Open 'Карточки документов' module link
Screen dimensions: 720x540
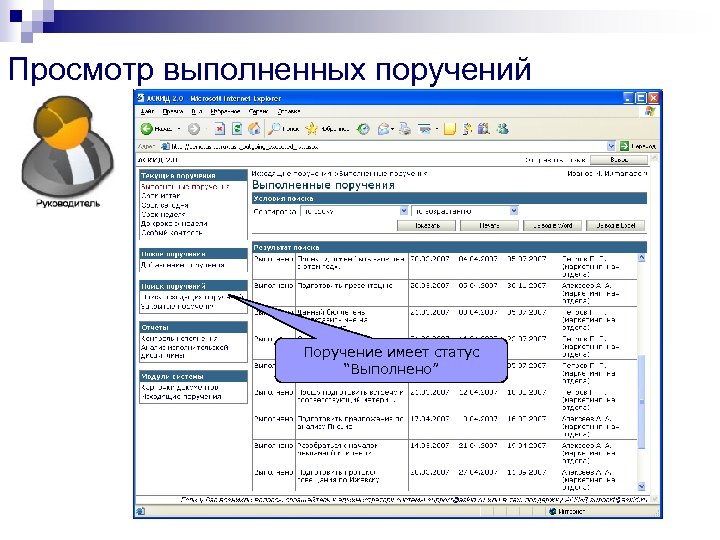(180, 387)
